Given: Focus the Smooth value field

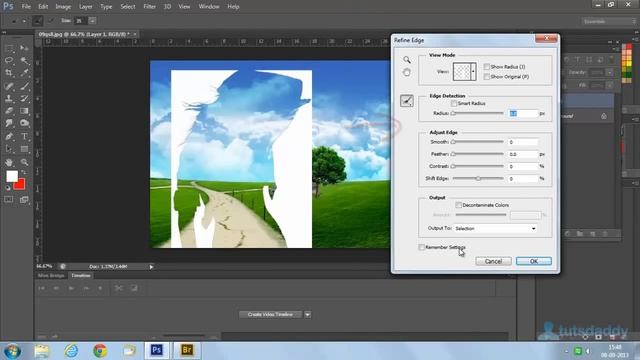Looking at the screenshot, I should pos(523,142).
